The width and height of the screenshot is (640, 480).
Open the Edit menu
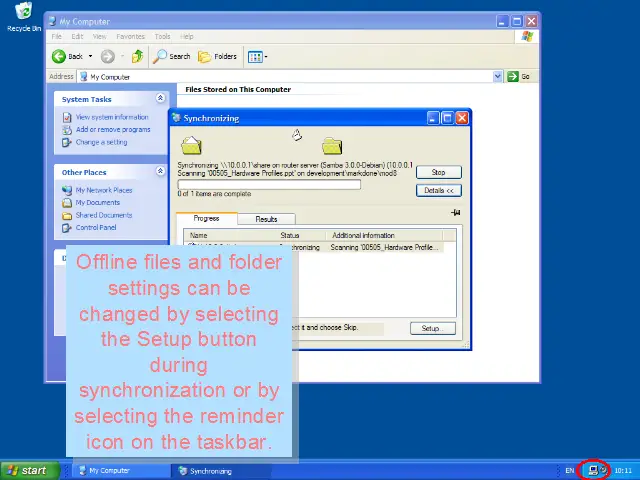click(x=77, y=36)
